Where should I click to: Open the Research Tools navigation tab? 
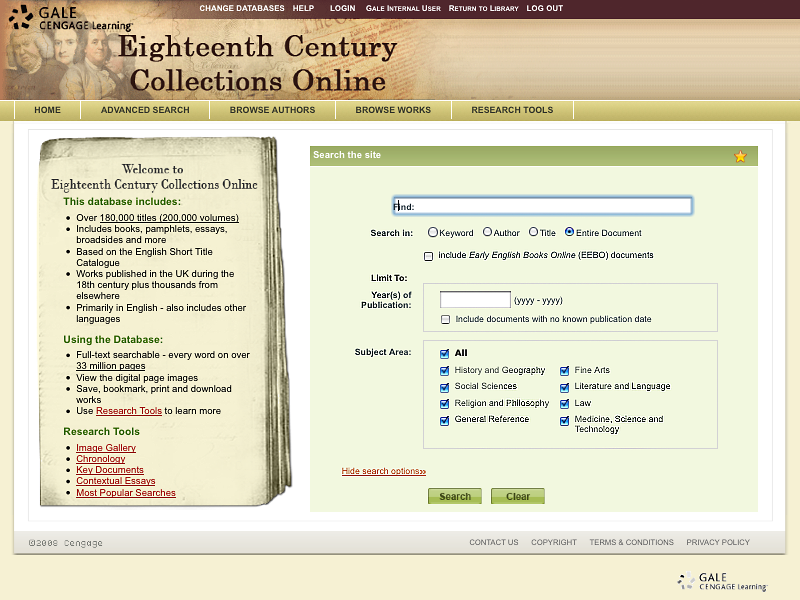(512, 110)
